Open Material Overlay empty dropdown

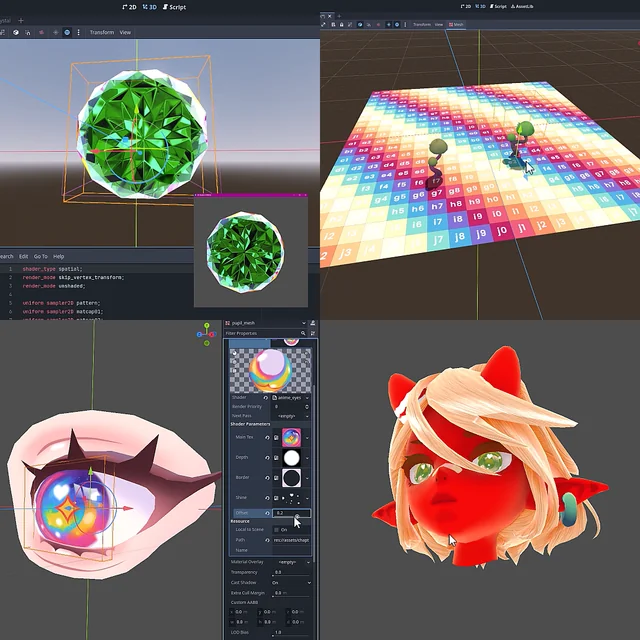[291, 562]
